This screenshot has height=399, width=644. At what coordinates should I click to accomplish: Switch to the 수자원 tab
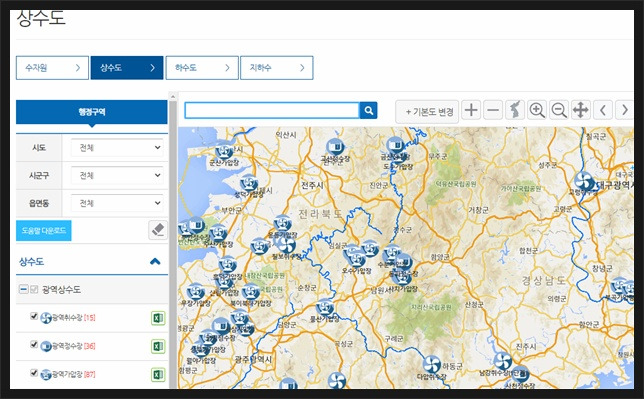(52, 68)
